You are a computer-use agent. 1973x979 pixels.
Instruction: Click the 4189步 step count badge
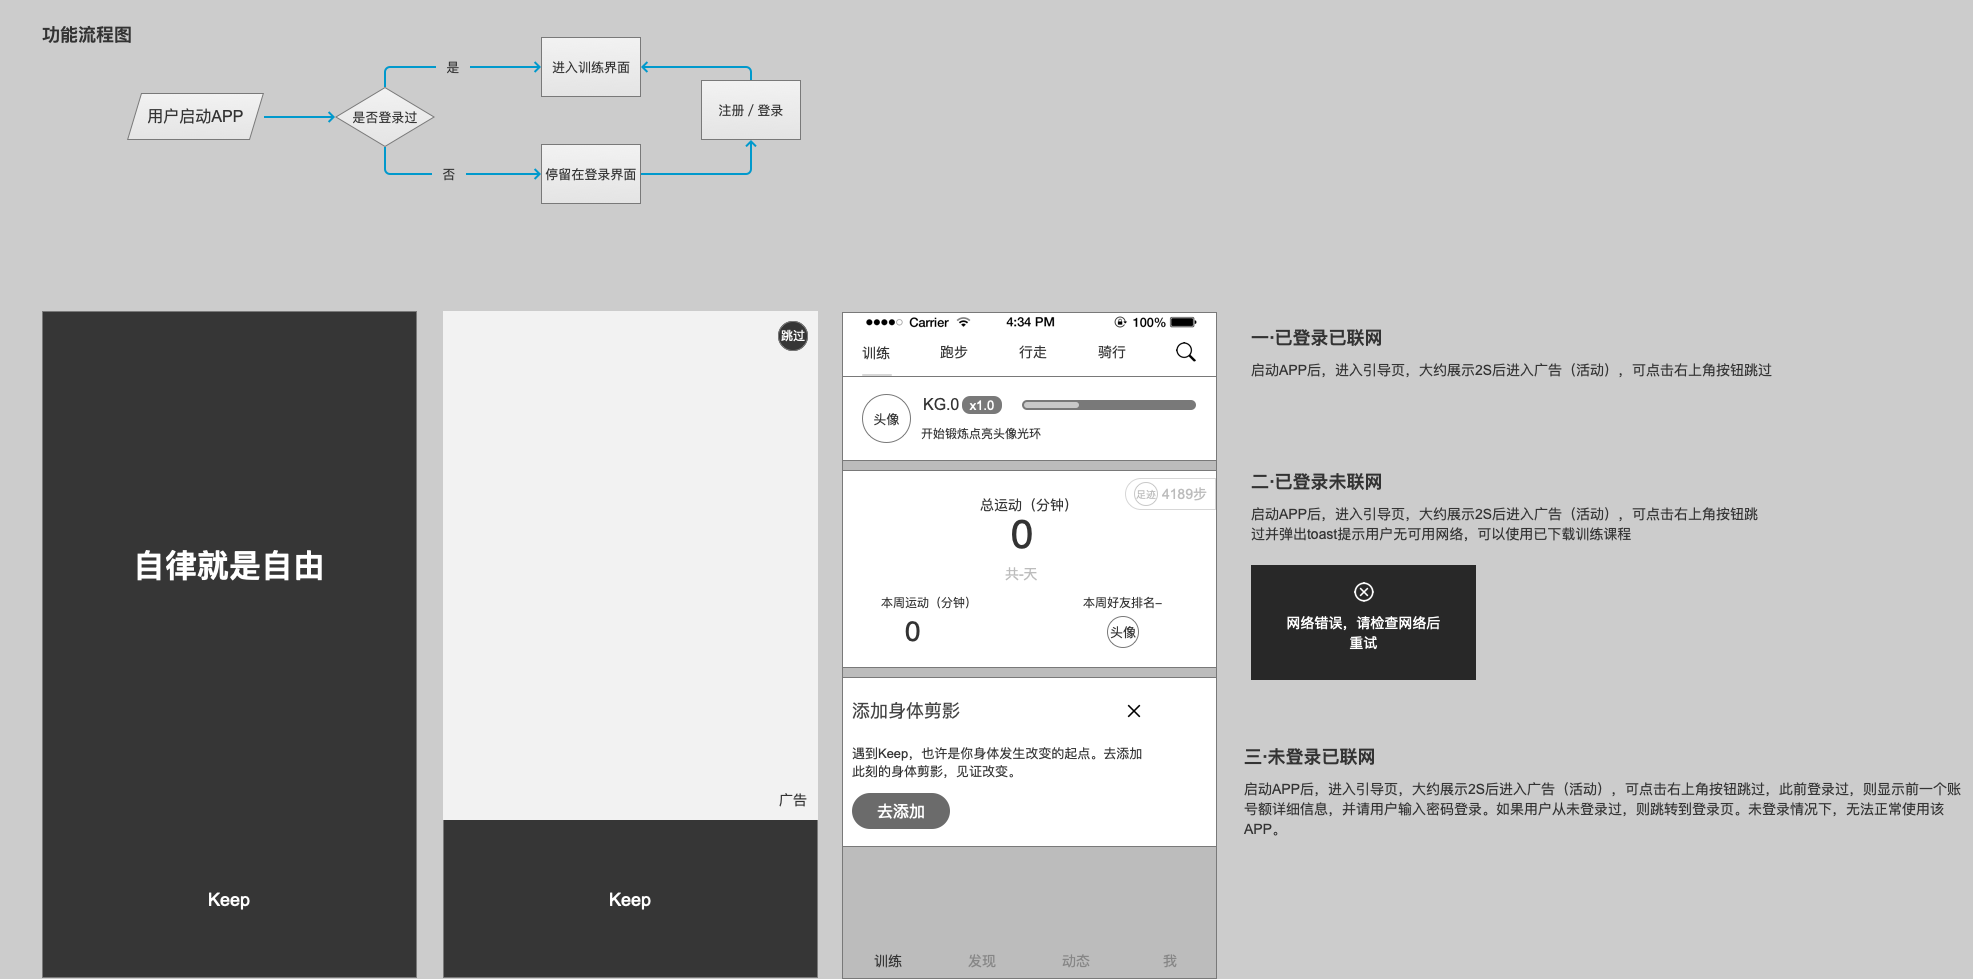click(1170, 494)
